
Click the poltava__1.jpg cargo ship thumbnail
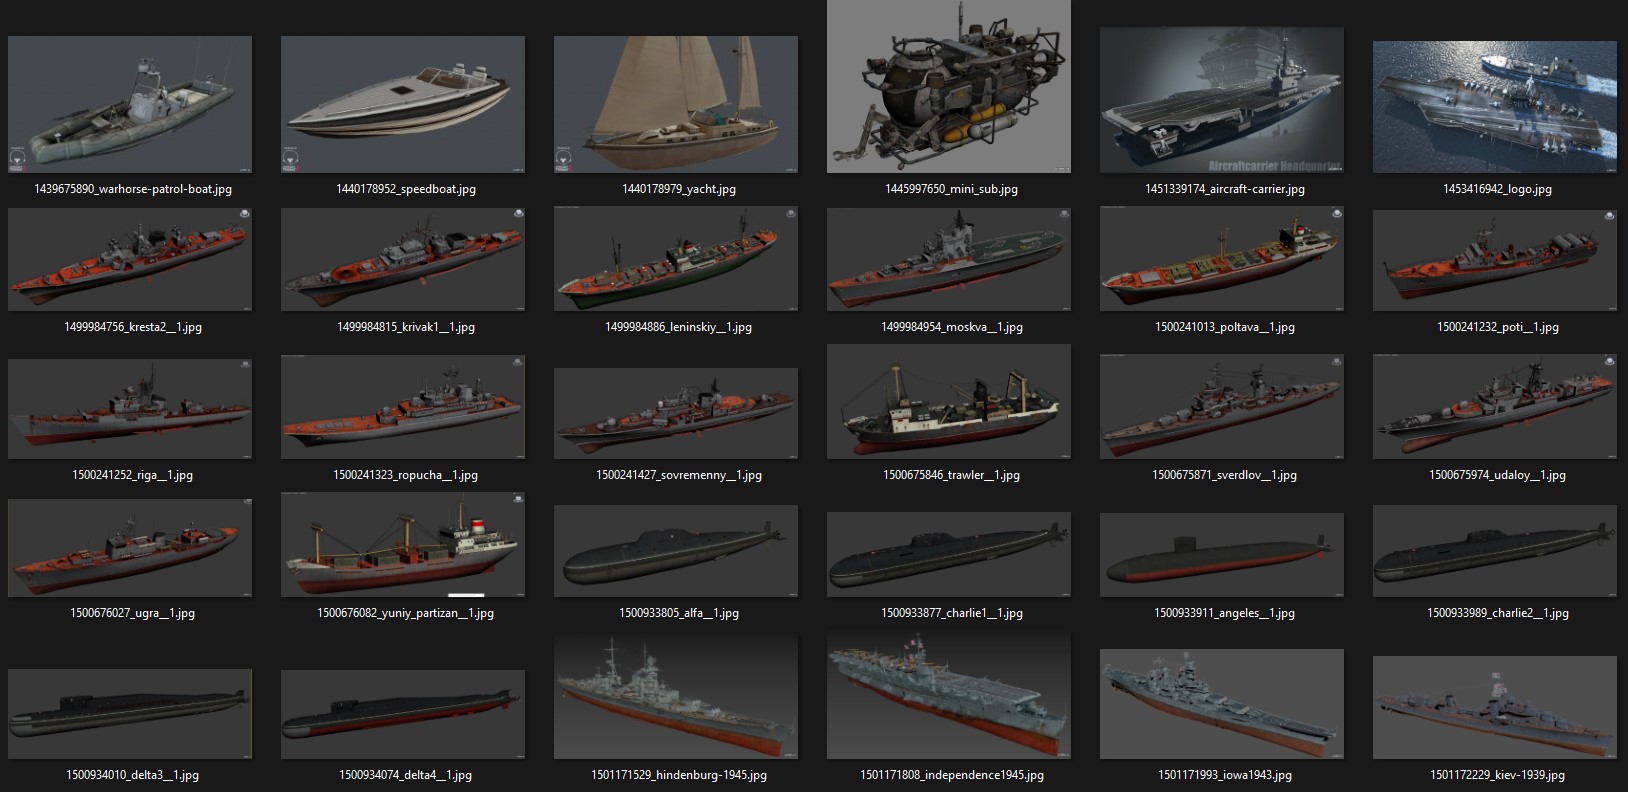point(1222,259)
